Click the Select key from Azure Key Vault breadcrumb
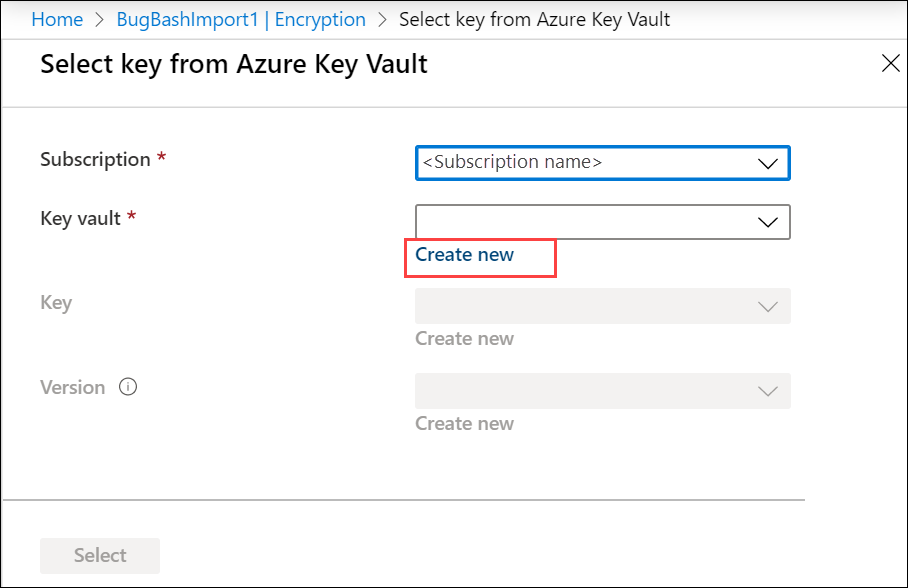 [534, 19]
